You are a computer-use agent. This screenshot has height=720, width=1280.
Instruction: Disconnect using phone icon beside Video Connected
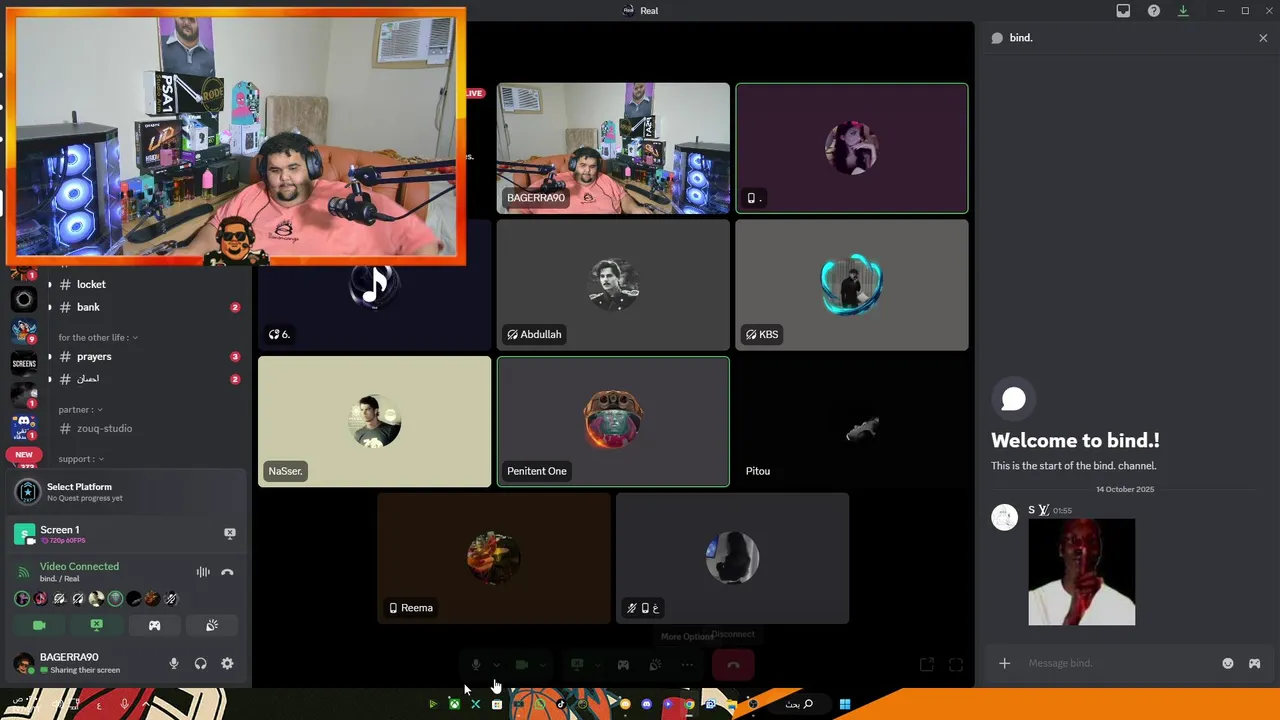click(x=227, y=572)
